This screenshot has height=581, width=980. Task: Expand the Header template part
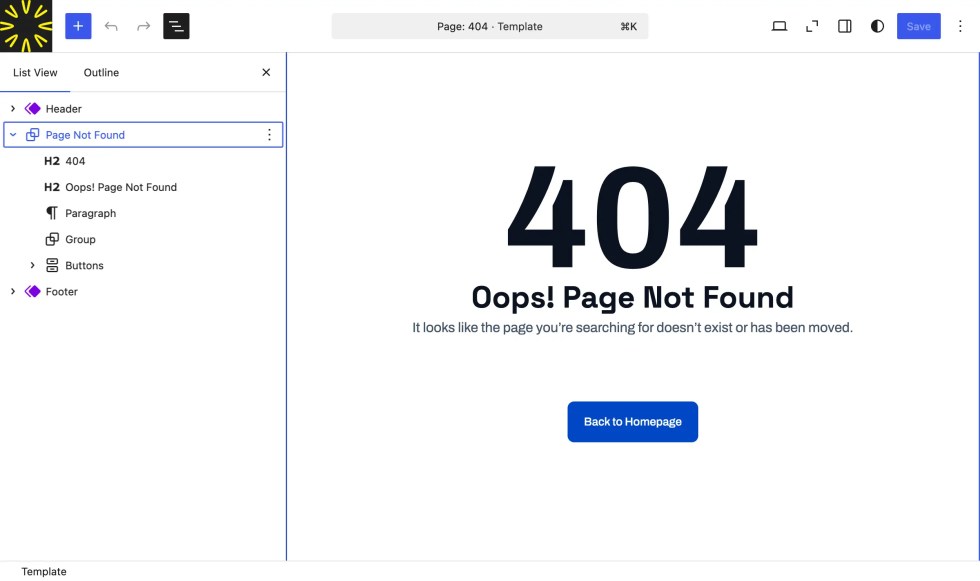[12, 109]
